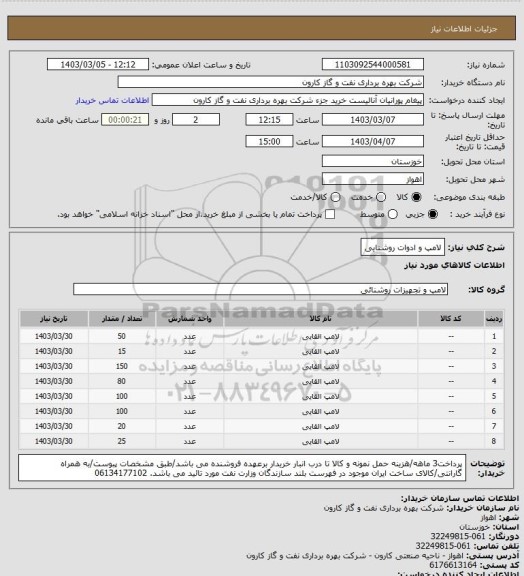
Task: Toggle the اسناد خزانه اسلامی payment checkbox
Action: (330, 214)
